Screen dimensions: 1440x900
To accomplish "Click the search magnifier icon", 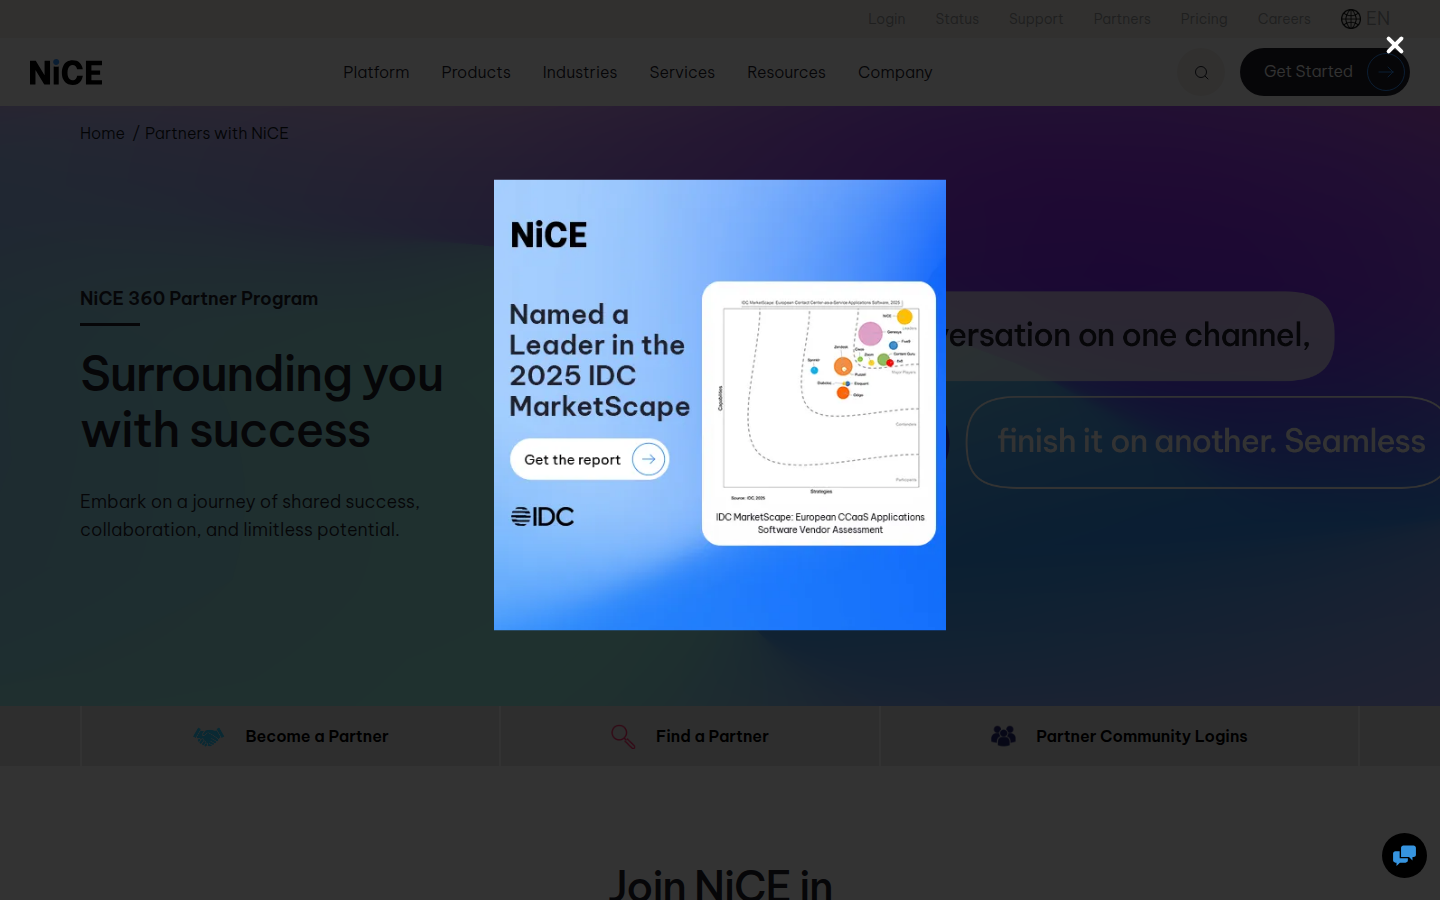I will click(1201, 72).
